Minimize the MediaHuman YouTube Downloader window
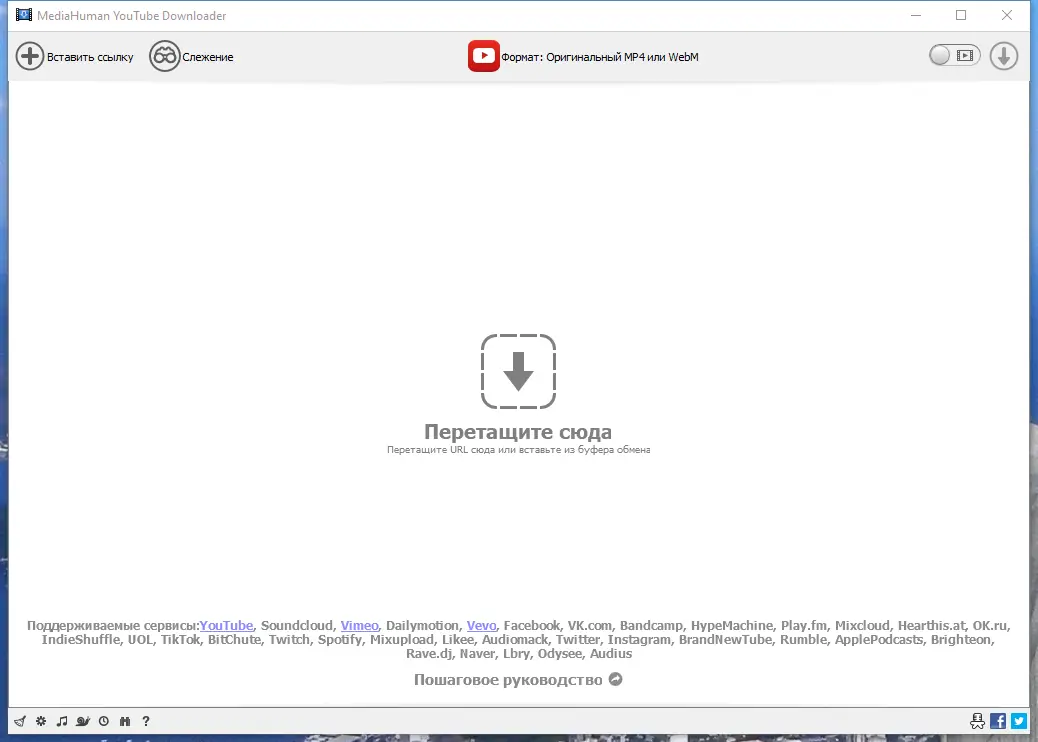This screenshot has height=742, width=1038. (x=916, y=15)
